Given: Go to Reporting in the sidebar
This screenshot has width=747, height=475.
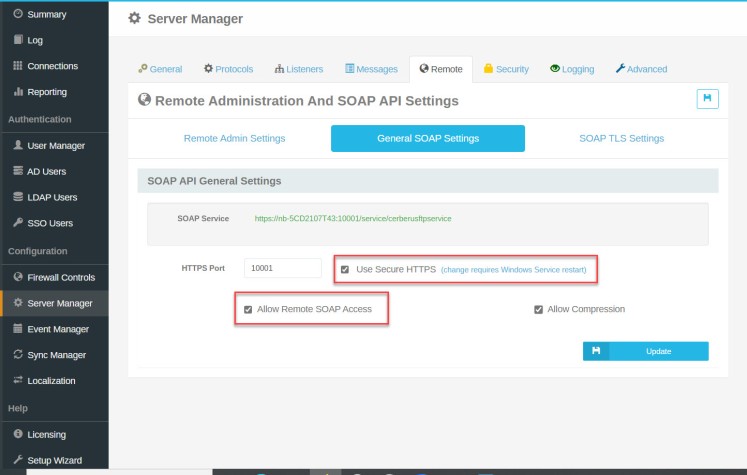Looking at the screenshot, I should (x=47, y=92).
